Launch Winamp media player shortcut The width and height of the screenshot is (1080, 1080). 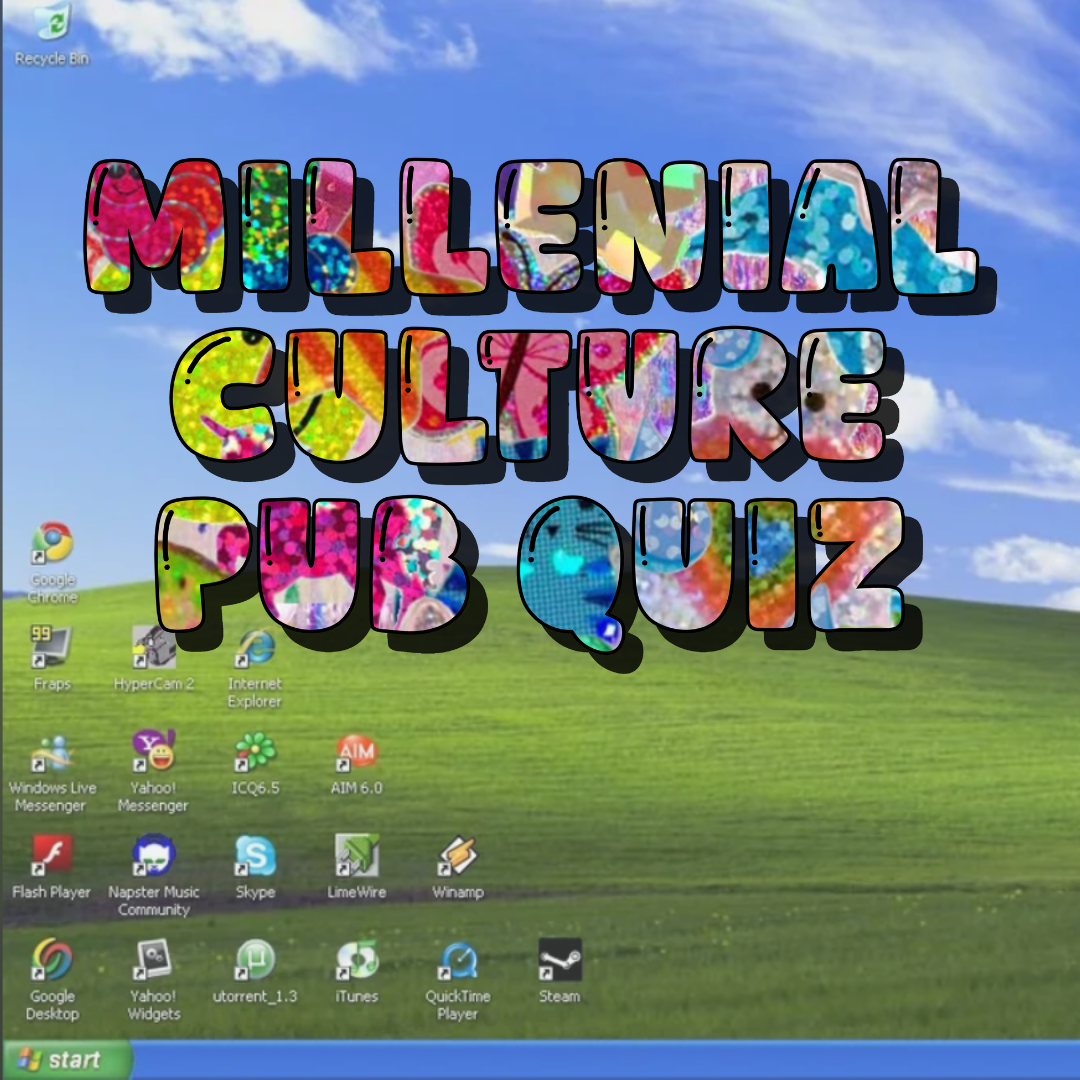click(458, 856)
